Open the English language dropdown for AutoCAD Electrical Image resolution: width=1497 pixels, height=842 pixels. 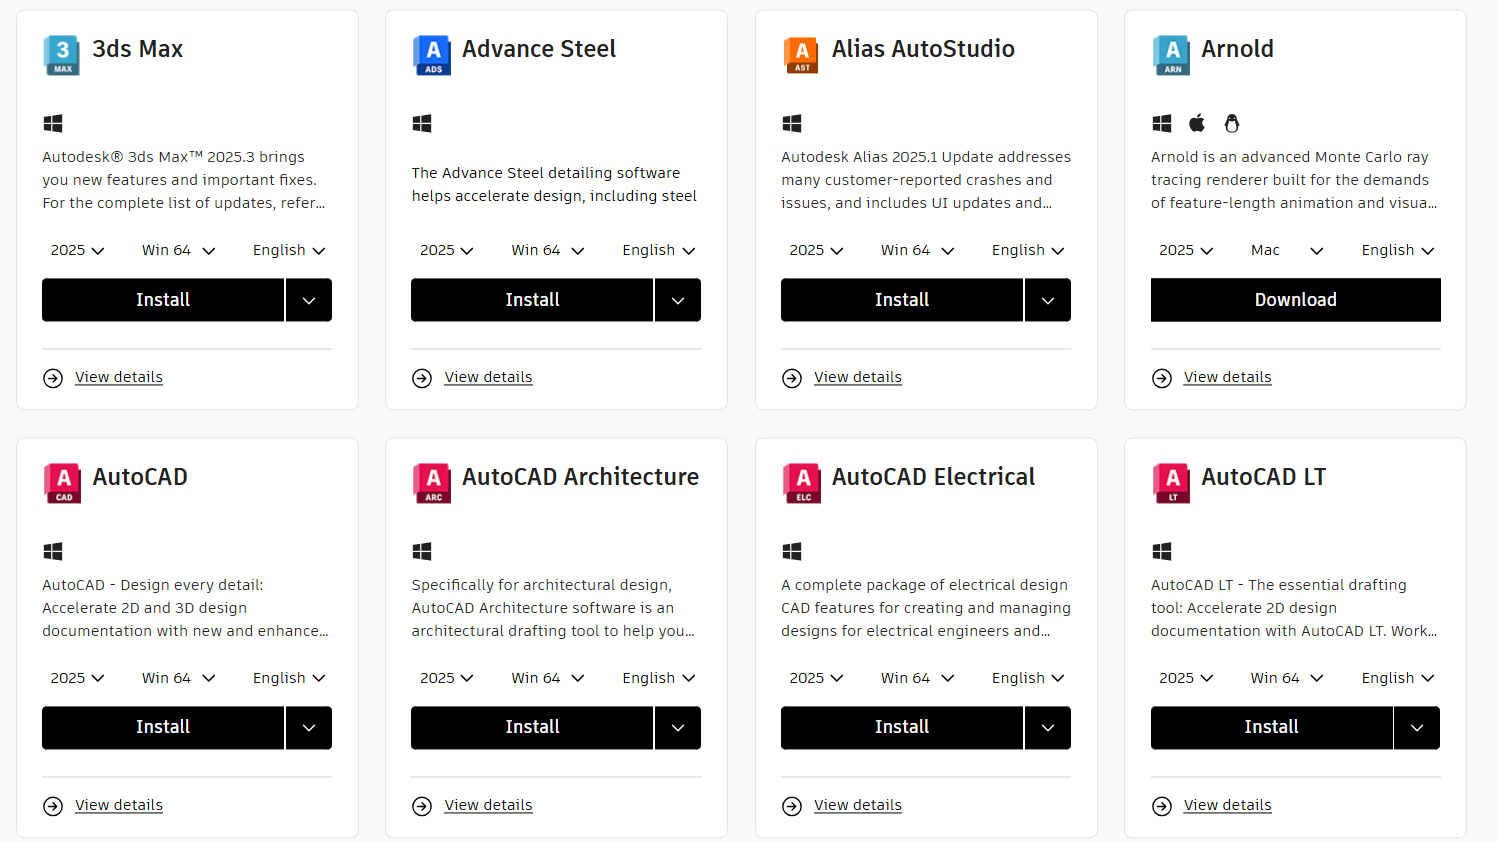[1028, 678]
